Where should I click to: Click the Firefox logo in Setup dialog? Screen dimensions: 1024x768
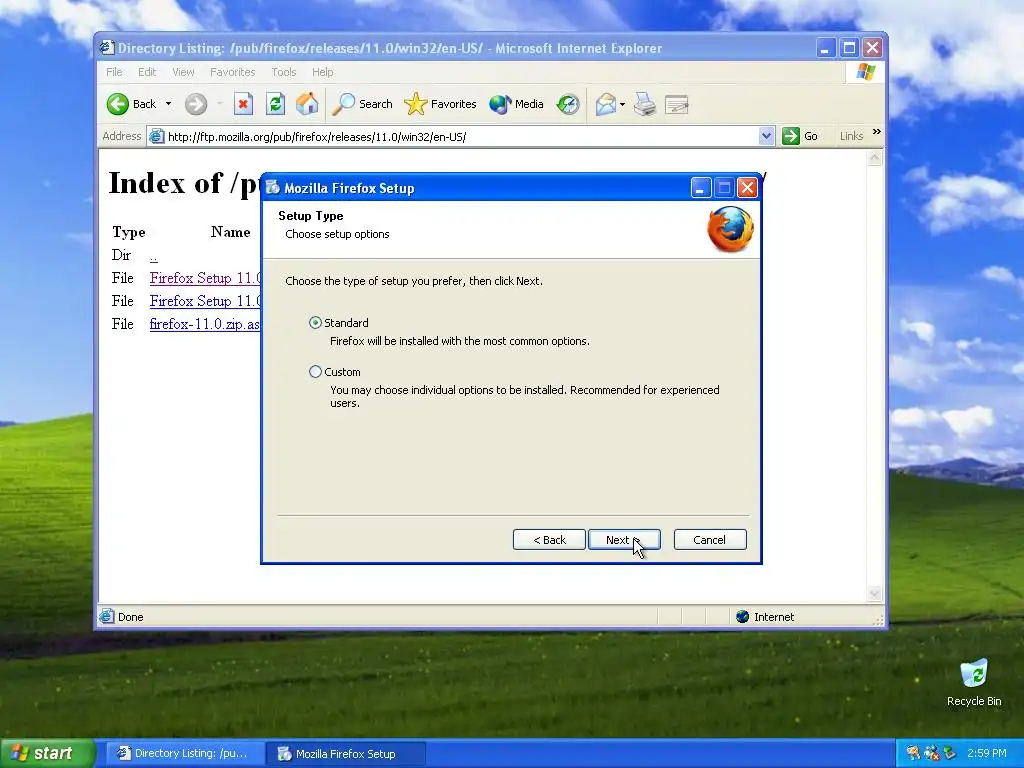pyautogui.click(x=730, y=229)
